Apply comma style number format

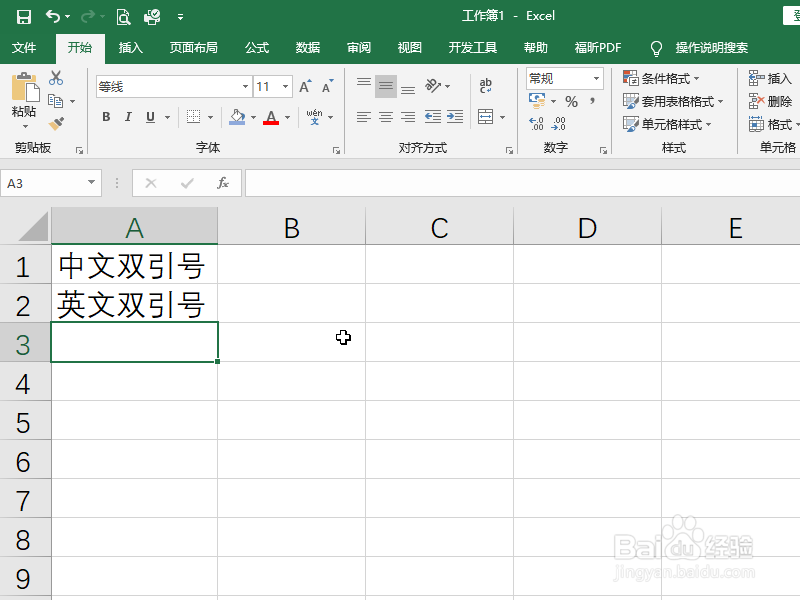pyautogui.click(x=592, y=101)
